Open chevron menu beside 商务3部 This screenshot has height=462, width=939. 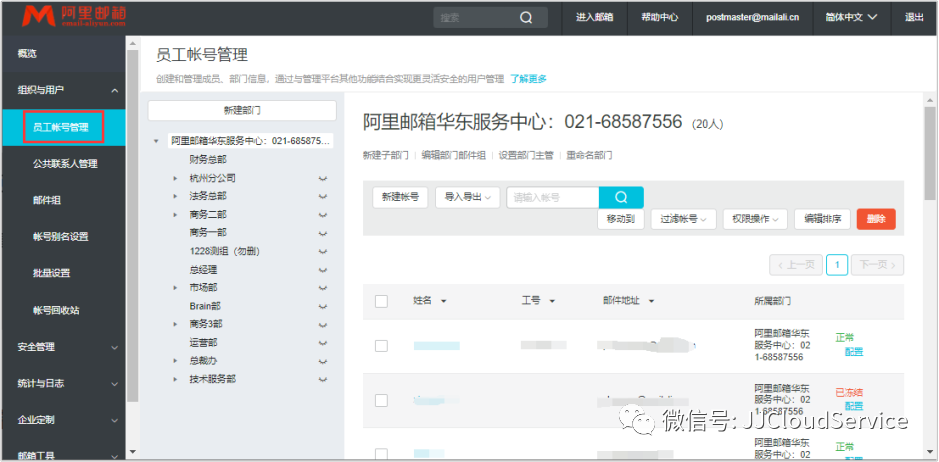pos(324,324)
